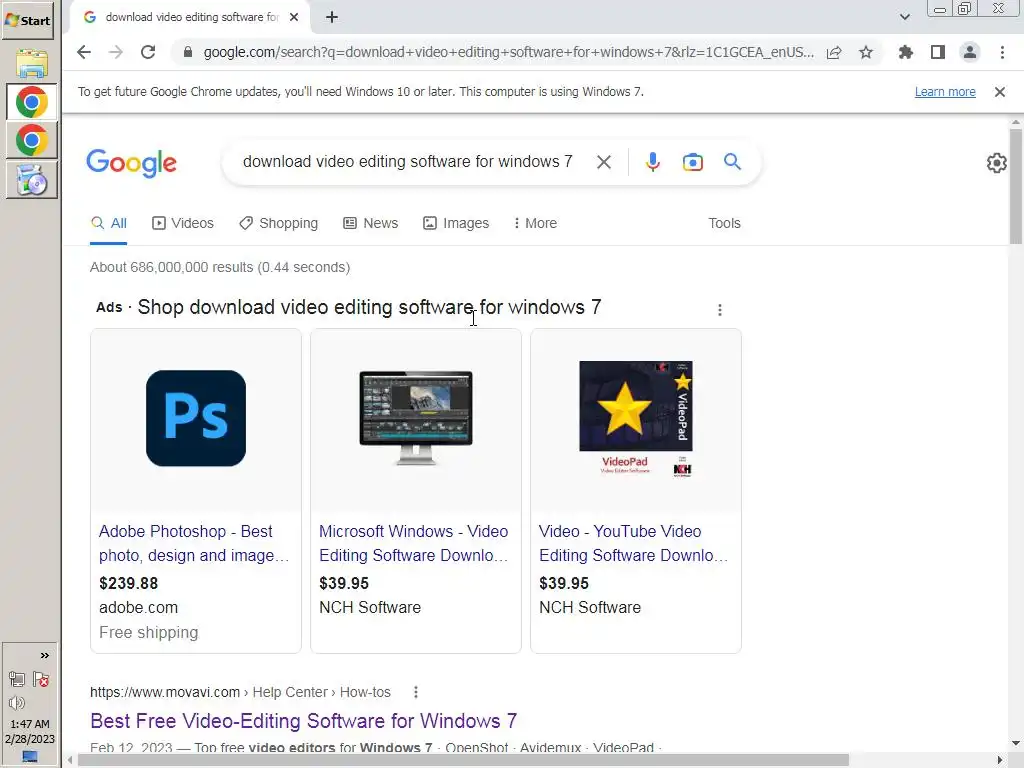
Task: Open a new tab with plus button
Action: click(332, 17)
